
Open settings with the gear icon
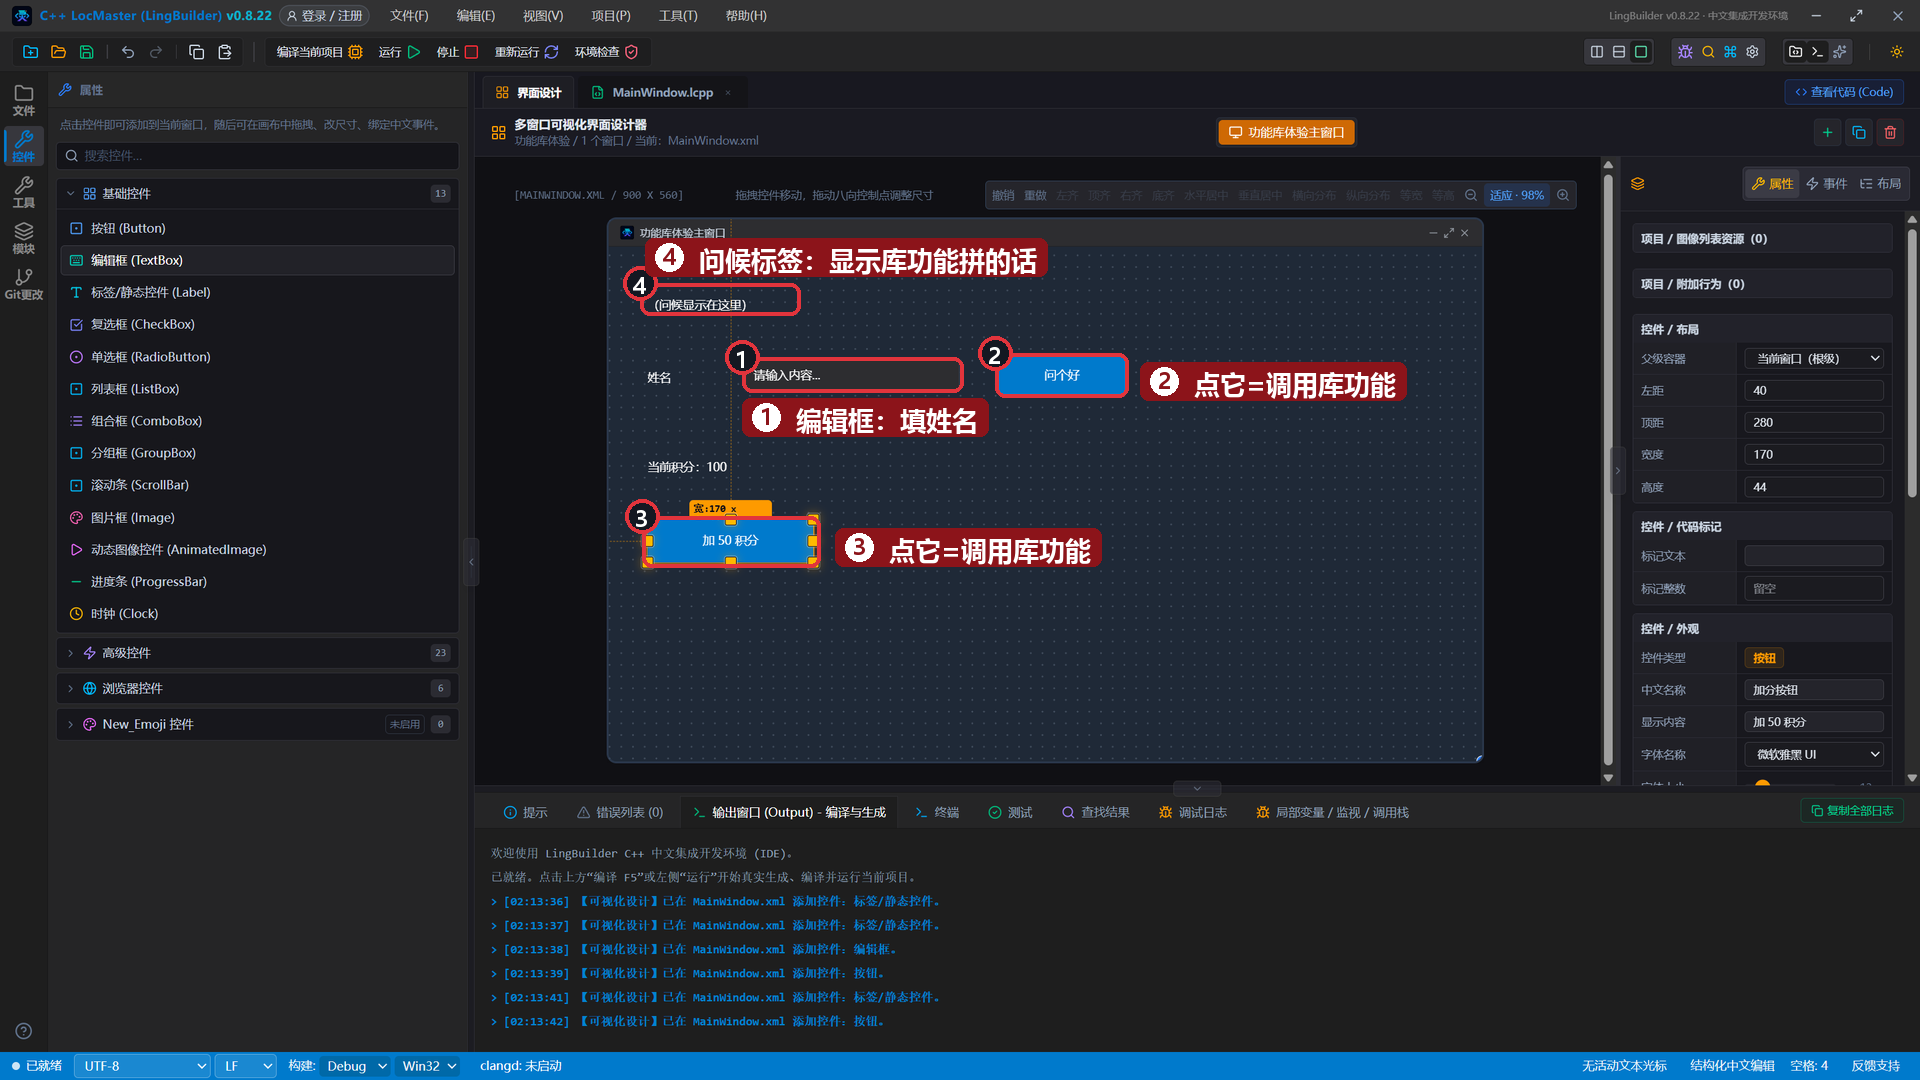pos(1752,52)
